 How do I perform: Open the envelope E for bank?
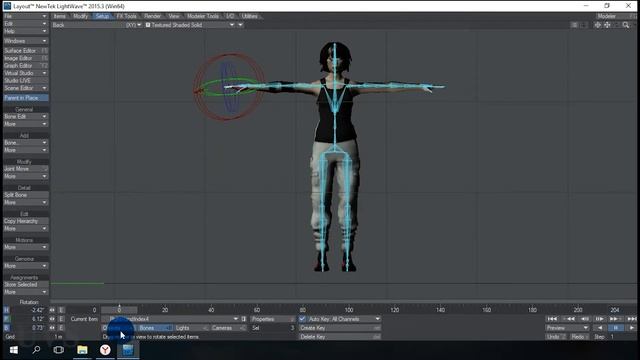click(61, 328)
